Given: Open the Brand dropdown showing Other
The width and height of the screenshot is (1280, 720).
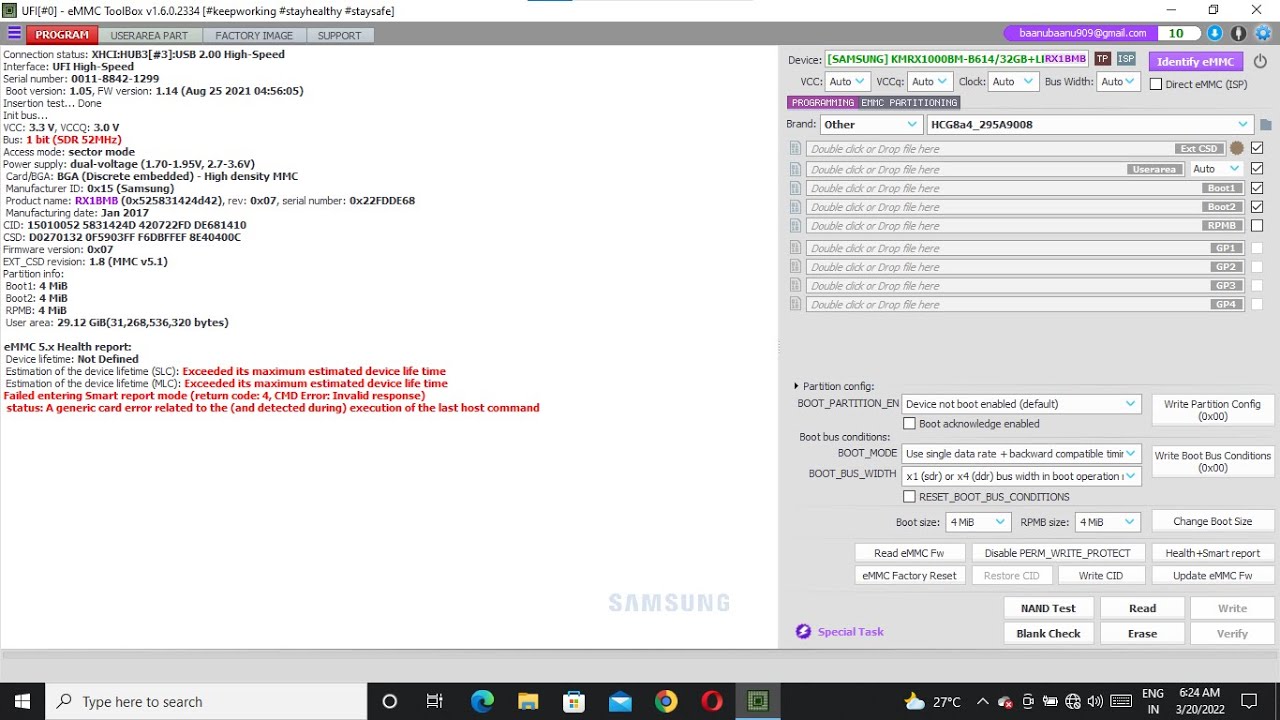Looking at the screenshot, I should click(871, 125).
